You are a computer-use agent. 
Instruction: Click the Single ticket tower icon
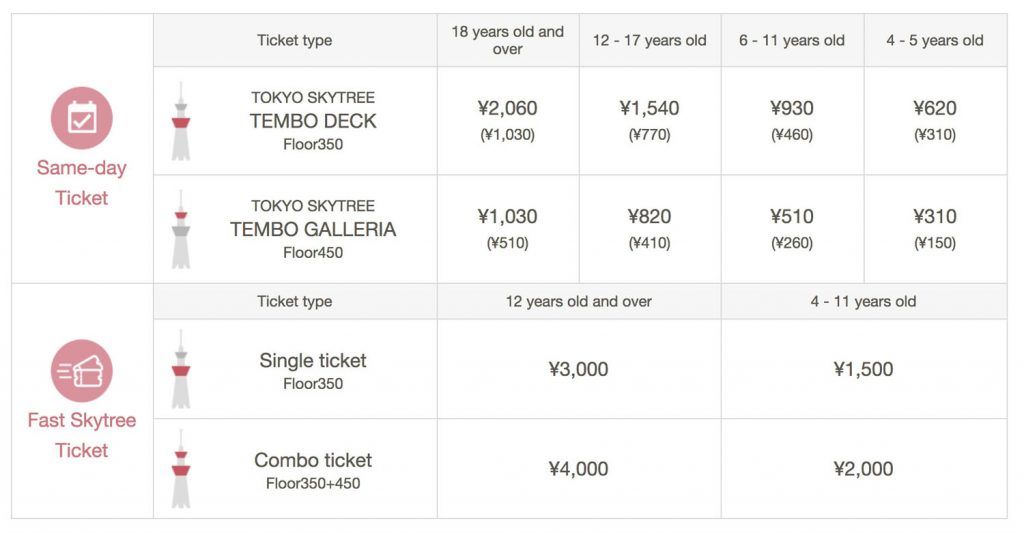tap(181, 369)
